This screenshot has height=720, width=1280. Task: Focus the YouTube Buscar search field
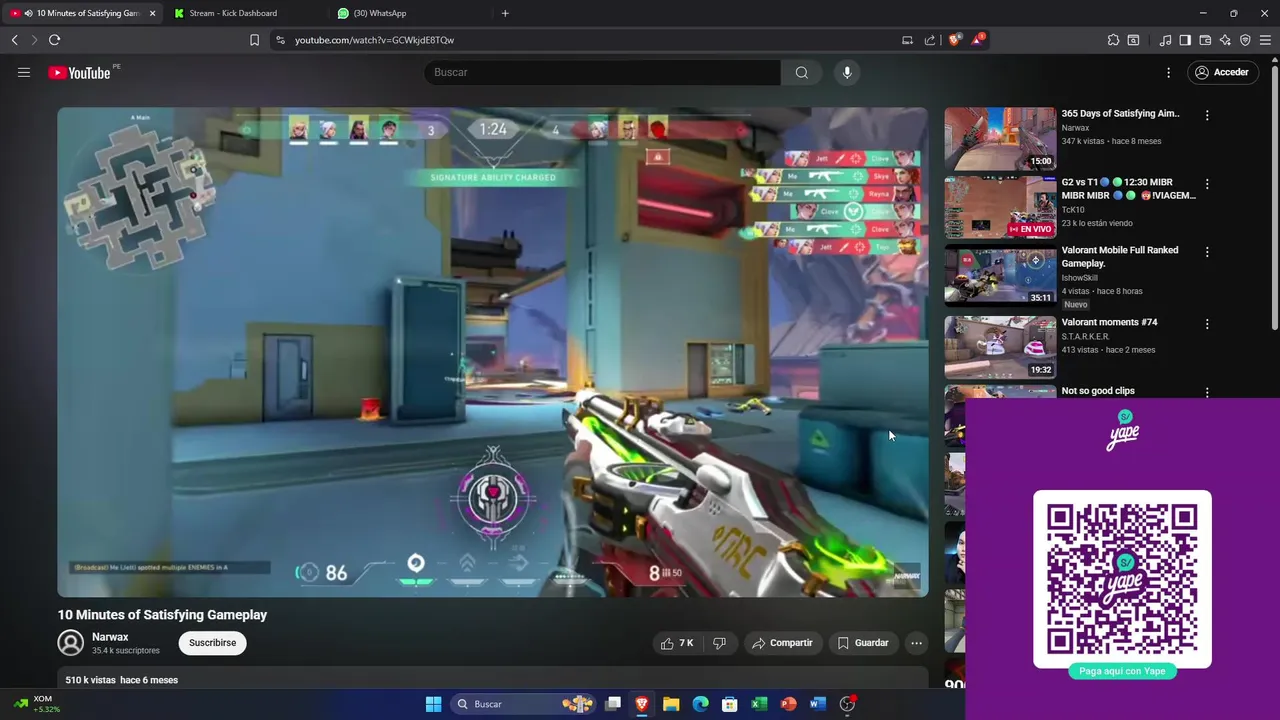[602, 72]
